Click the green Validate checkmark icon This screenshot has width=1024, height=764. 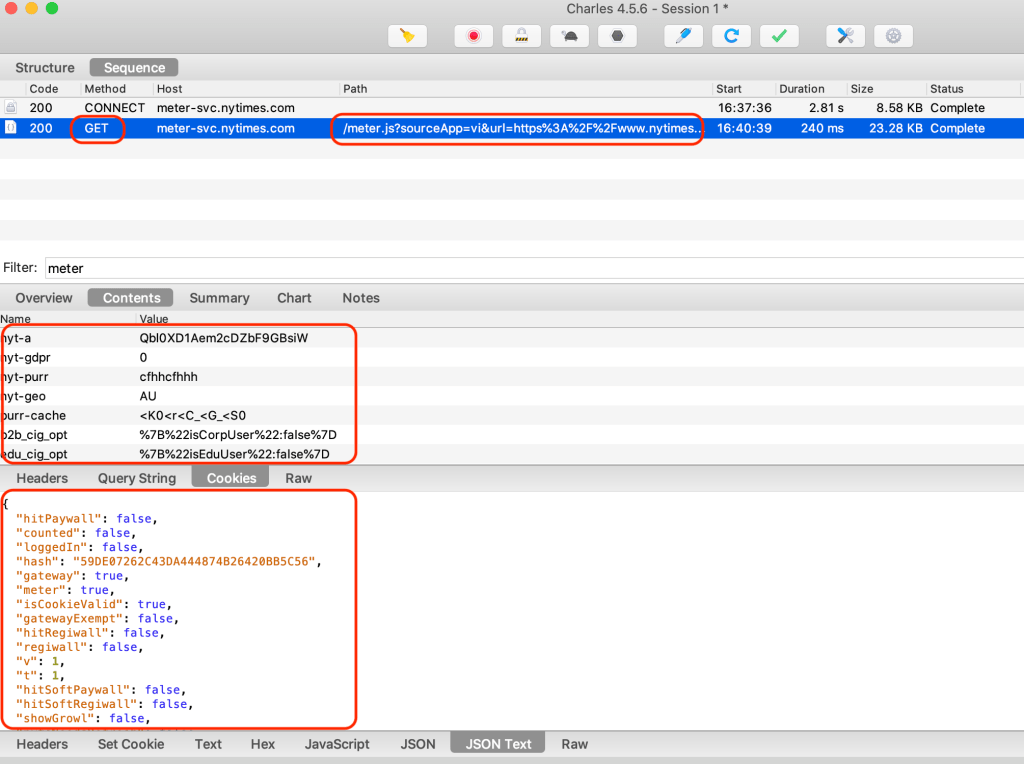coord(779,36)
